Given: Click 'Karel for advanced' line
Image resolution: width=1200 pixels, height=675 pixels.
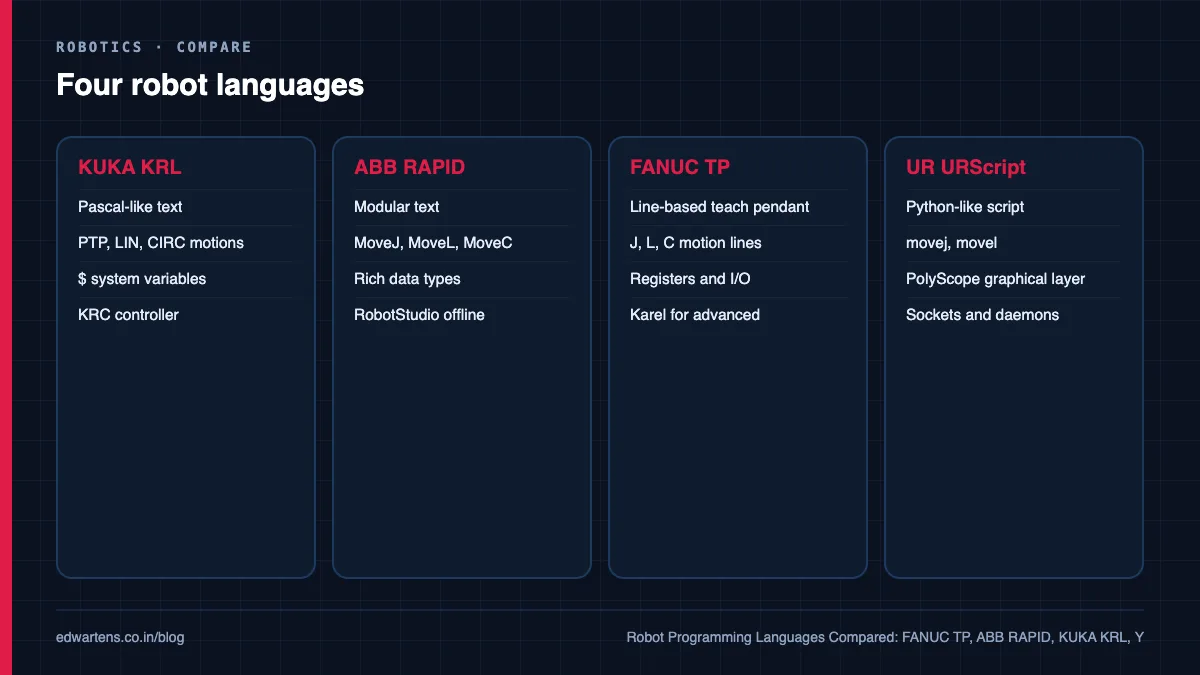Looking at the screenshot, I should [x=695, y=315].
